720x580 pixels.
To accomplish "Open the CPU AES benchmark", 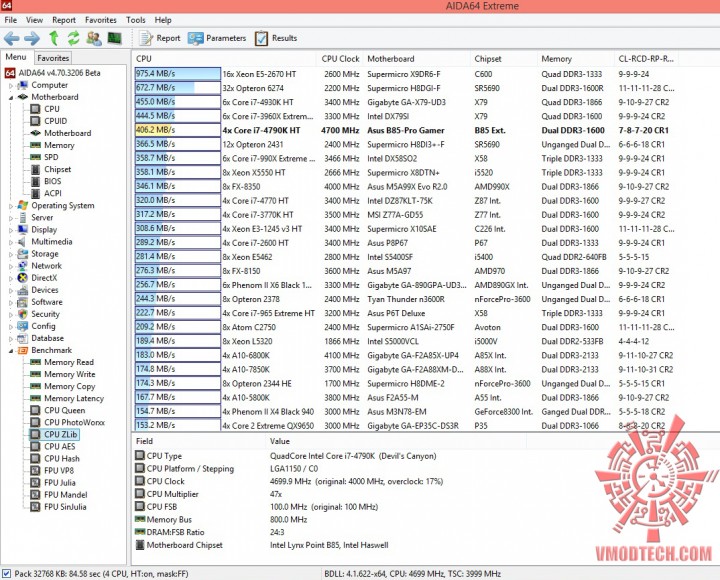I will coord(60,447).
